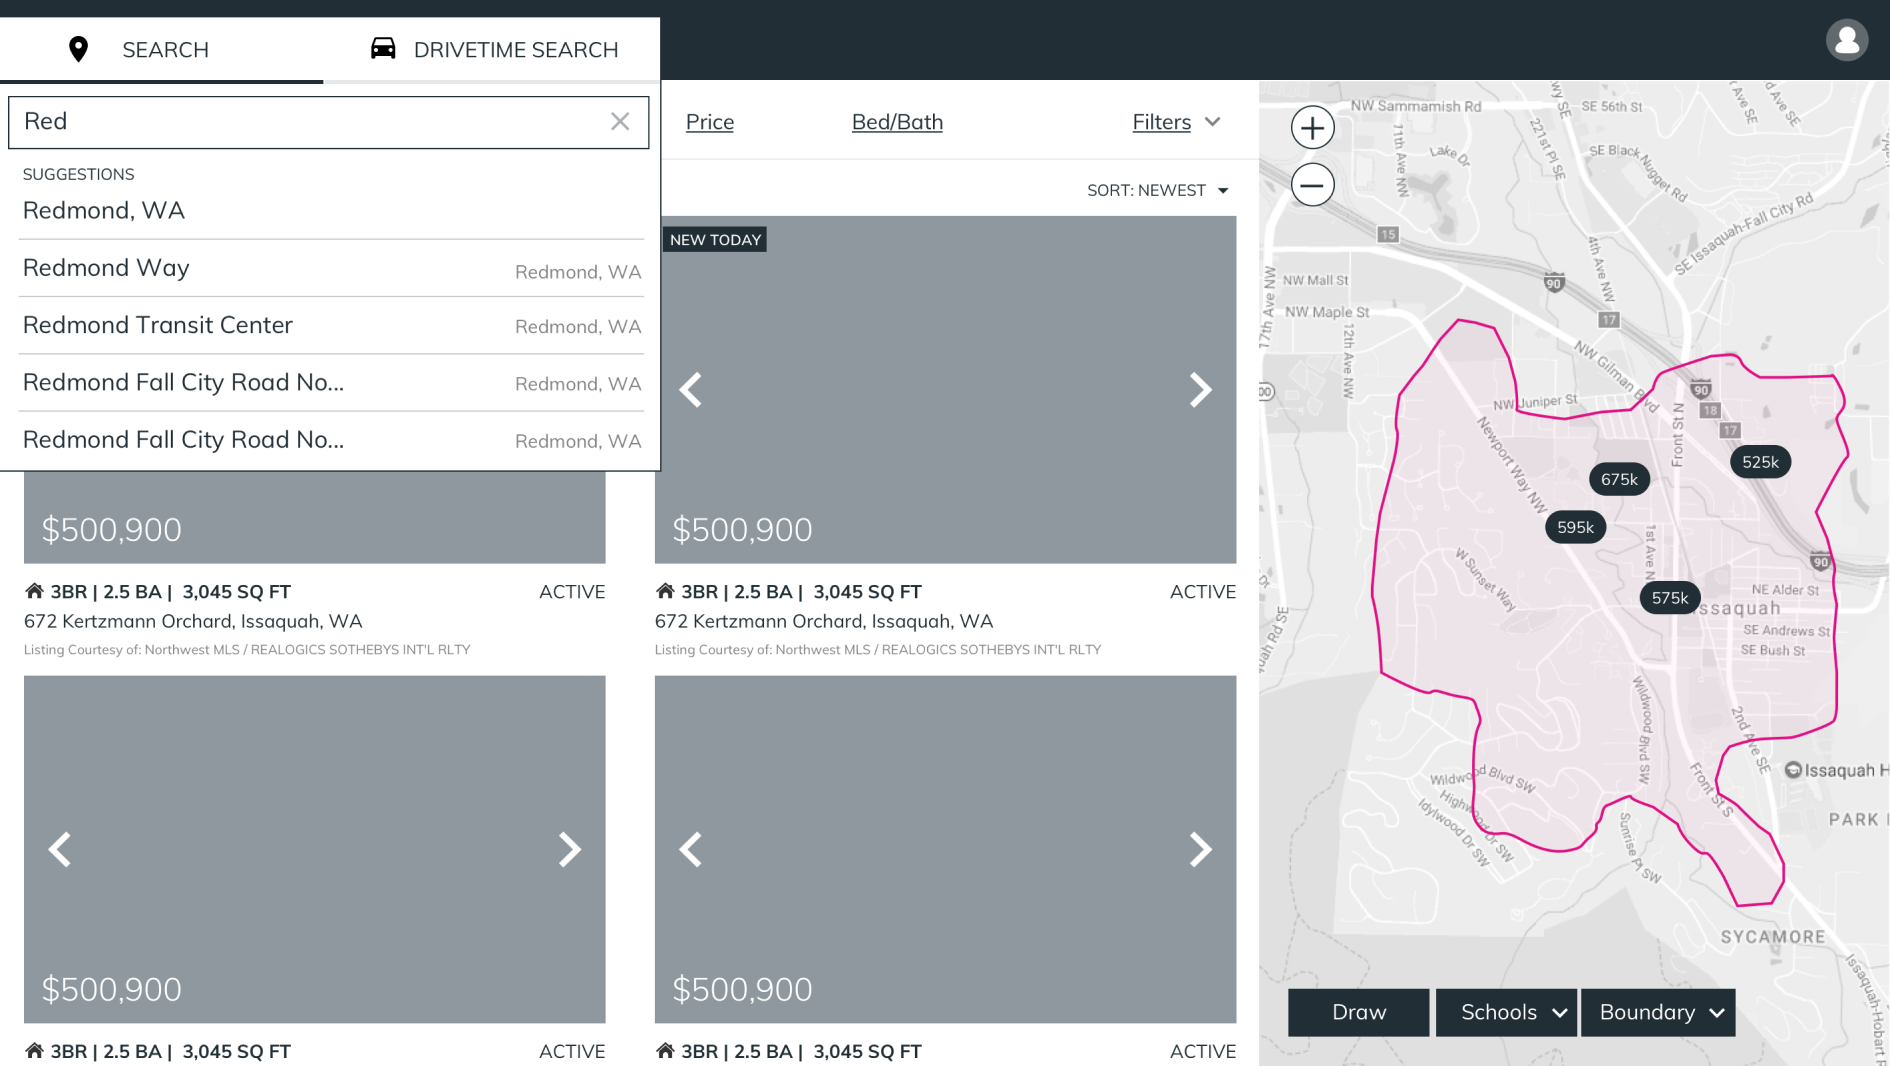
Task: Switch to the DRIVETIME SEARCH tab
Action: (493, 49)
